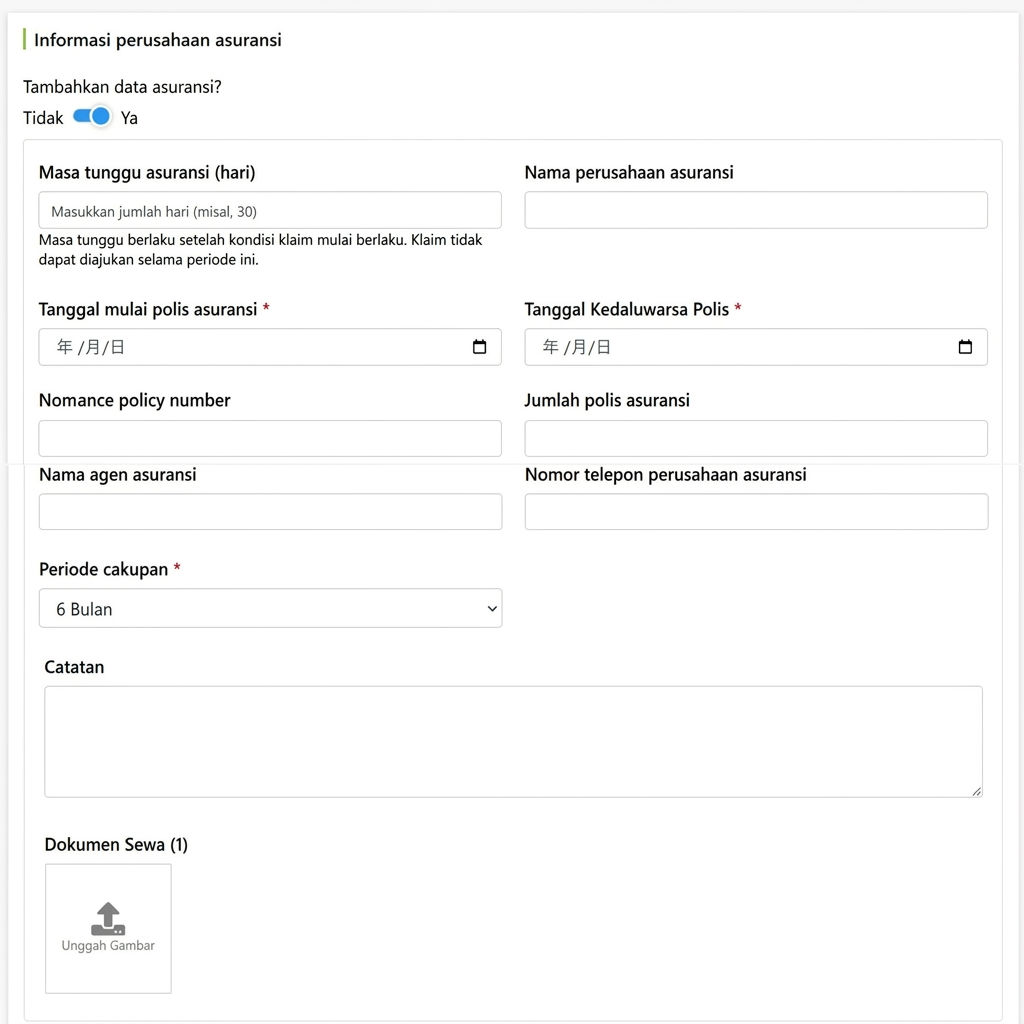This screenshot has height=1024, width=1024.
Task: Click the Catatan textarea resize handle
Action: pyautogui.click(x=976, y=792)
